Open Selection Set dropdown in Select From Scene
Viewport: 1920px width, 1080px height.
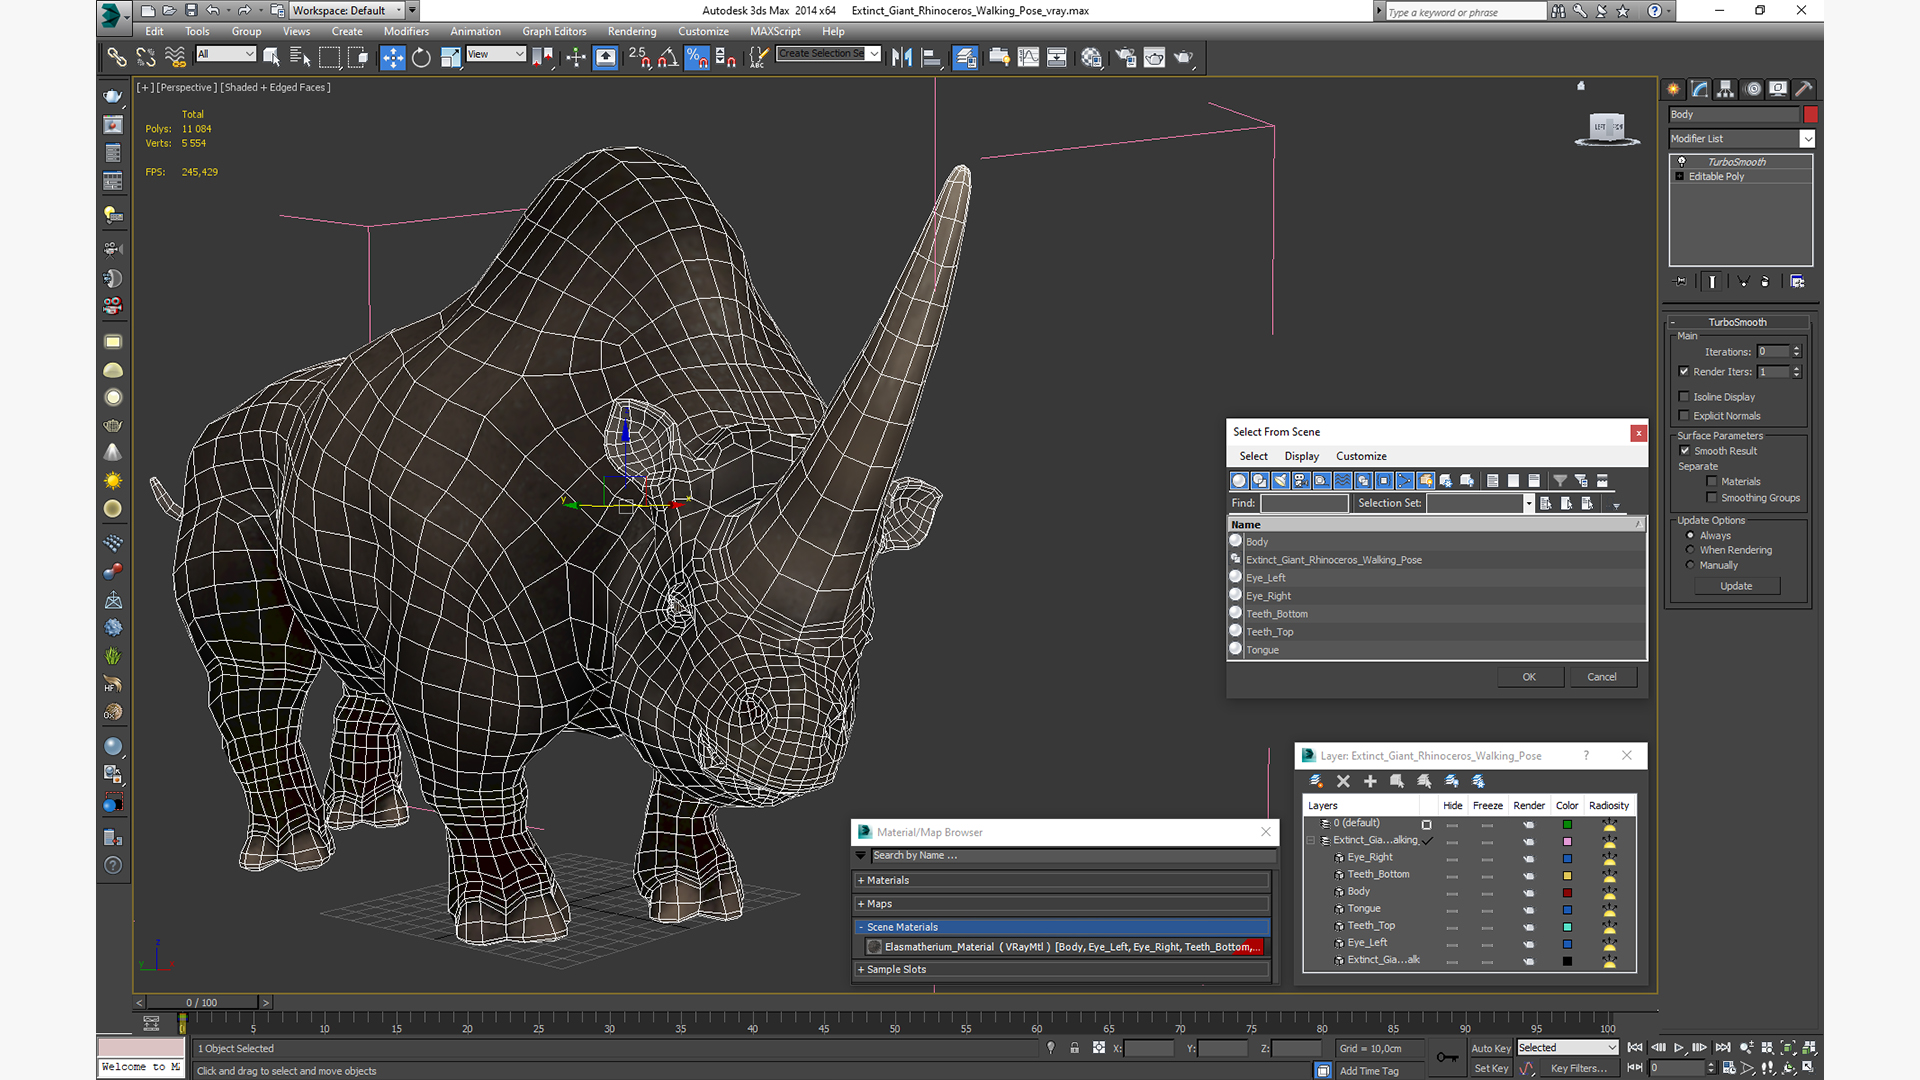[1480, 503]
